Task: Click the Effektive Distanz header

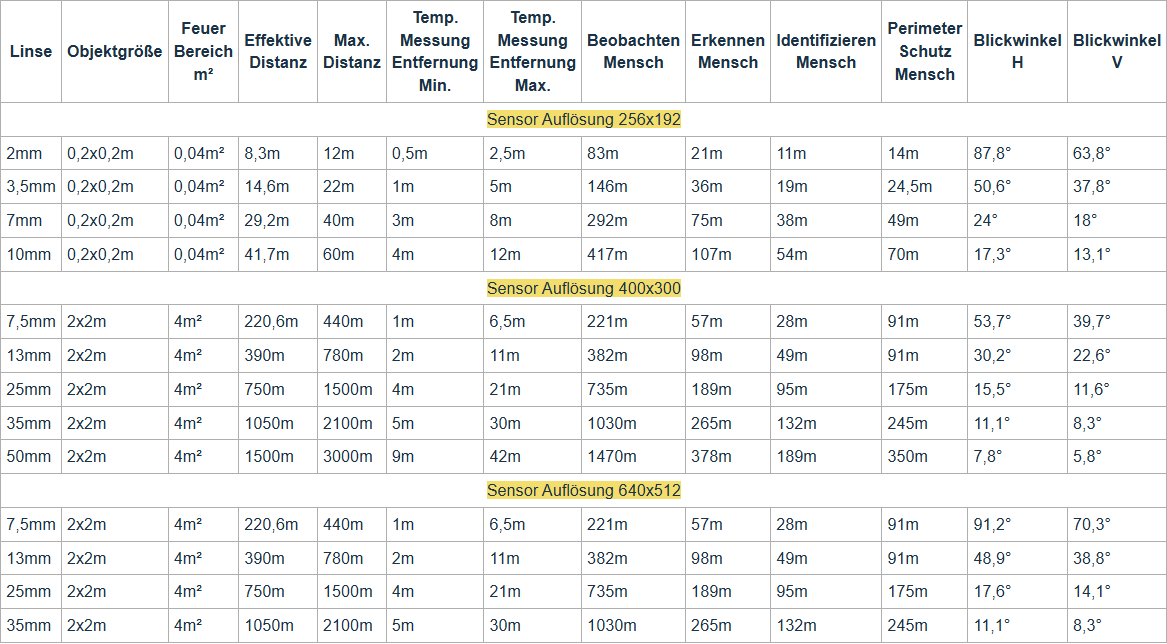Action: pyautogui.click(x=277, y=51)
